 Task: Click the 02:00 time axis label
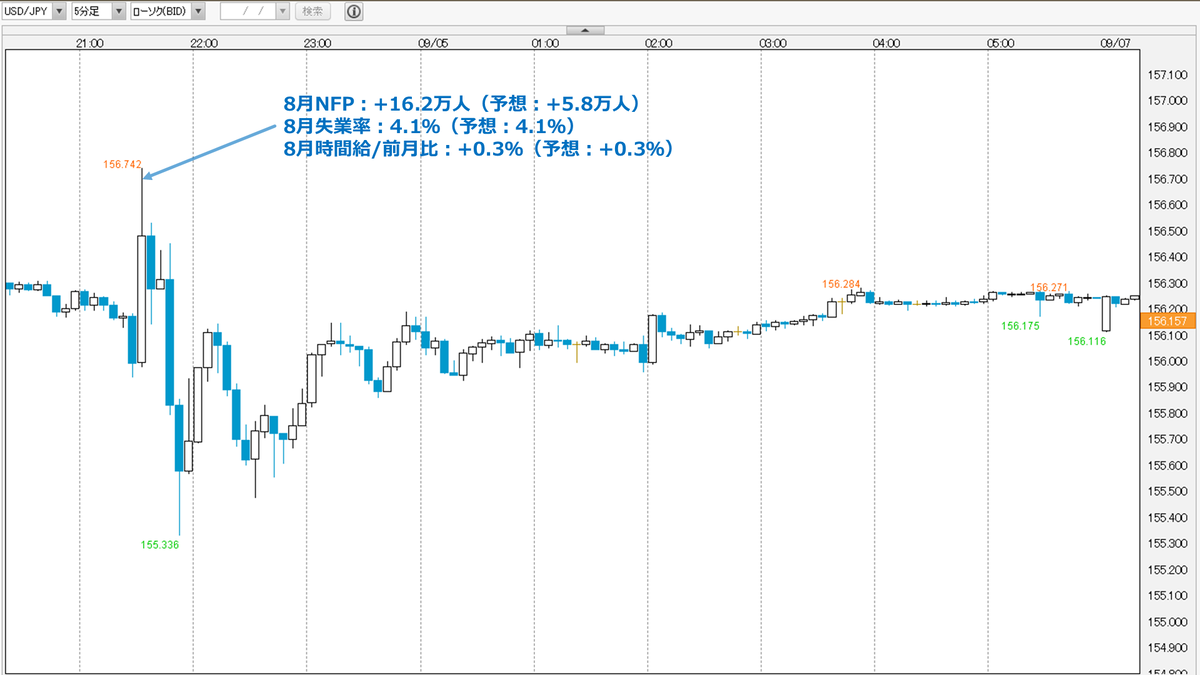(659, 44)
